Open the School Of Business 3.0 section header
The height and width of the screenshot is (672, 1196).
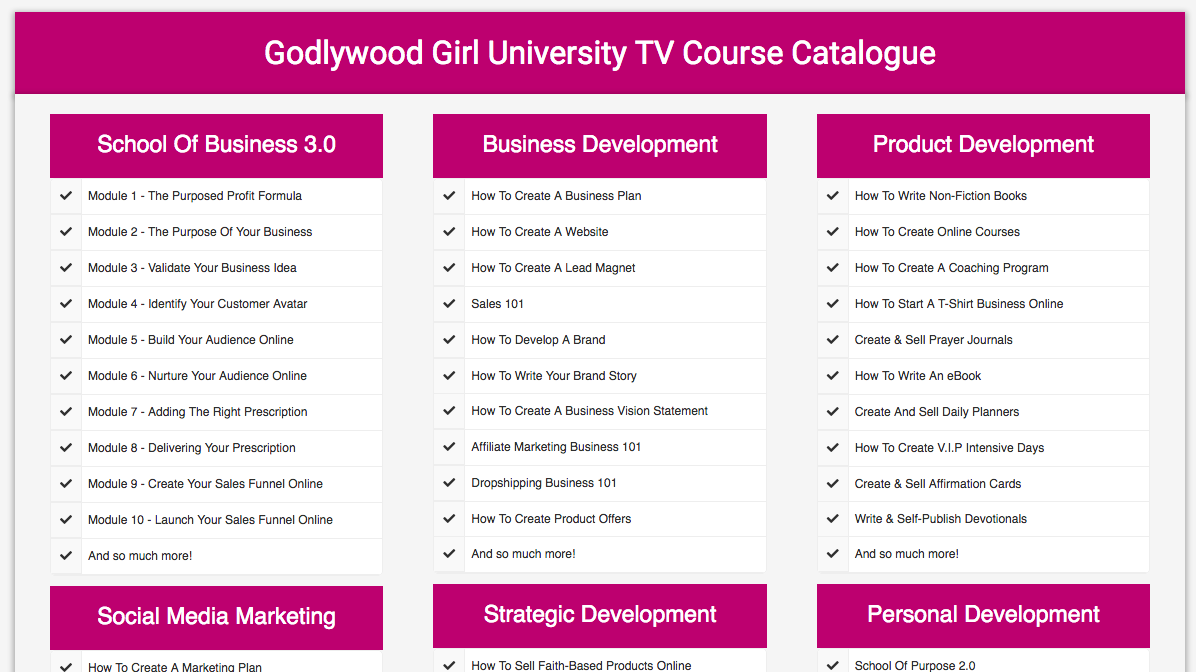pos(216,145)
